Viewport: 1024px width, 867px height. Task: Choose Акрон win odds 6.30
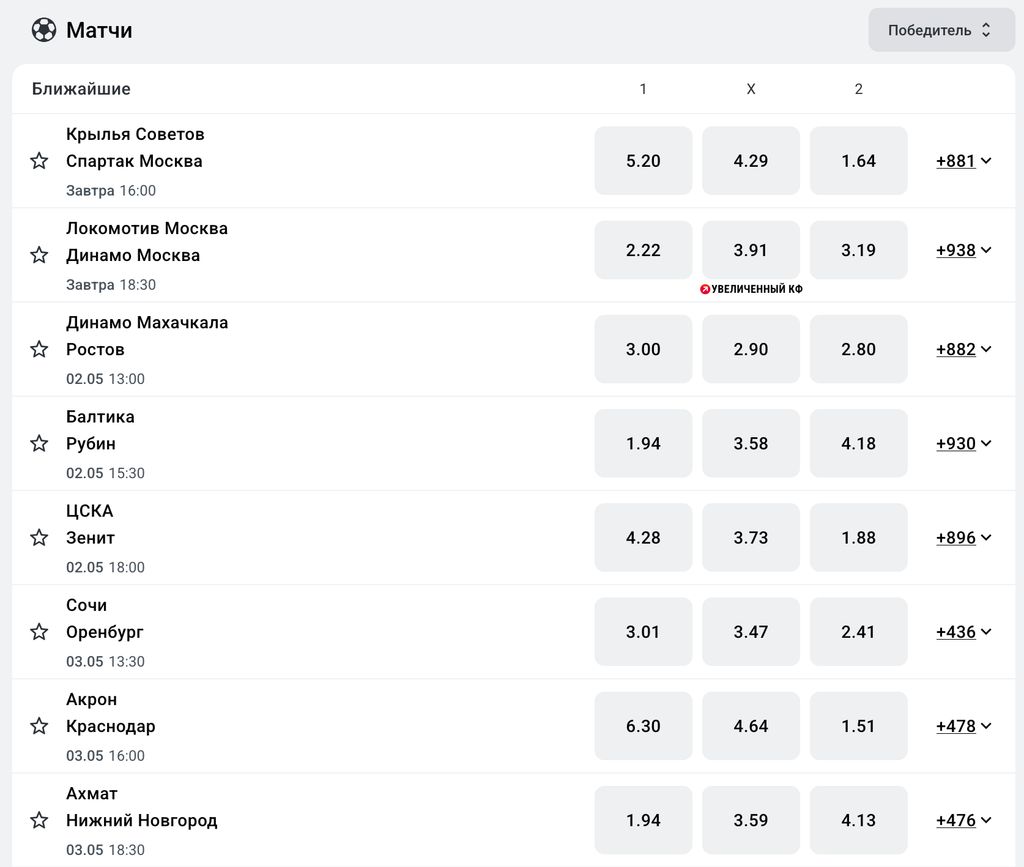[x=643, y=726]
